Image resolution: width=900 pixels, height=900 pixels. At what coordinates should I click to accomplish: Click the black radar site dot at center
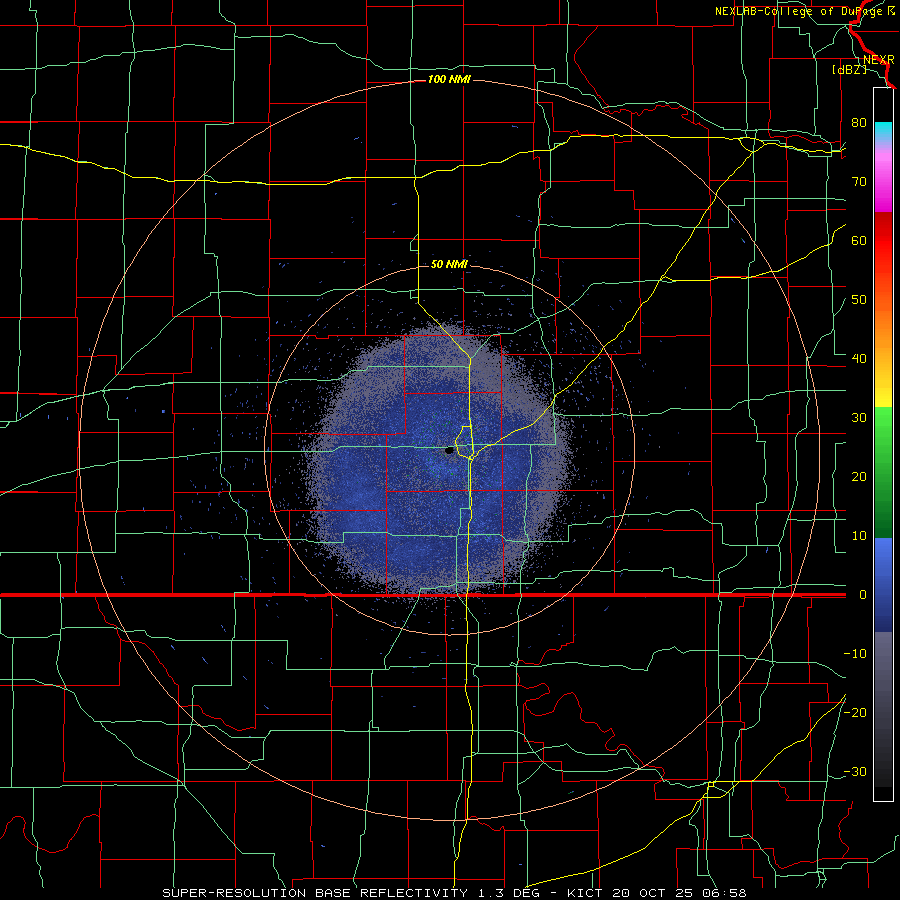(x=449, y=451)
